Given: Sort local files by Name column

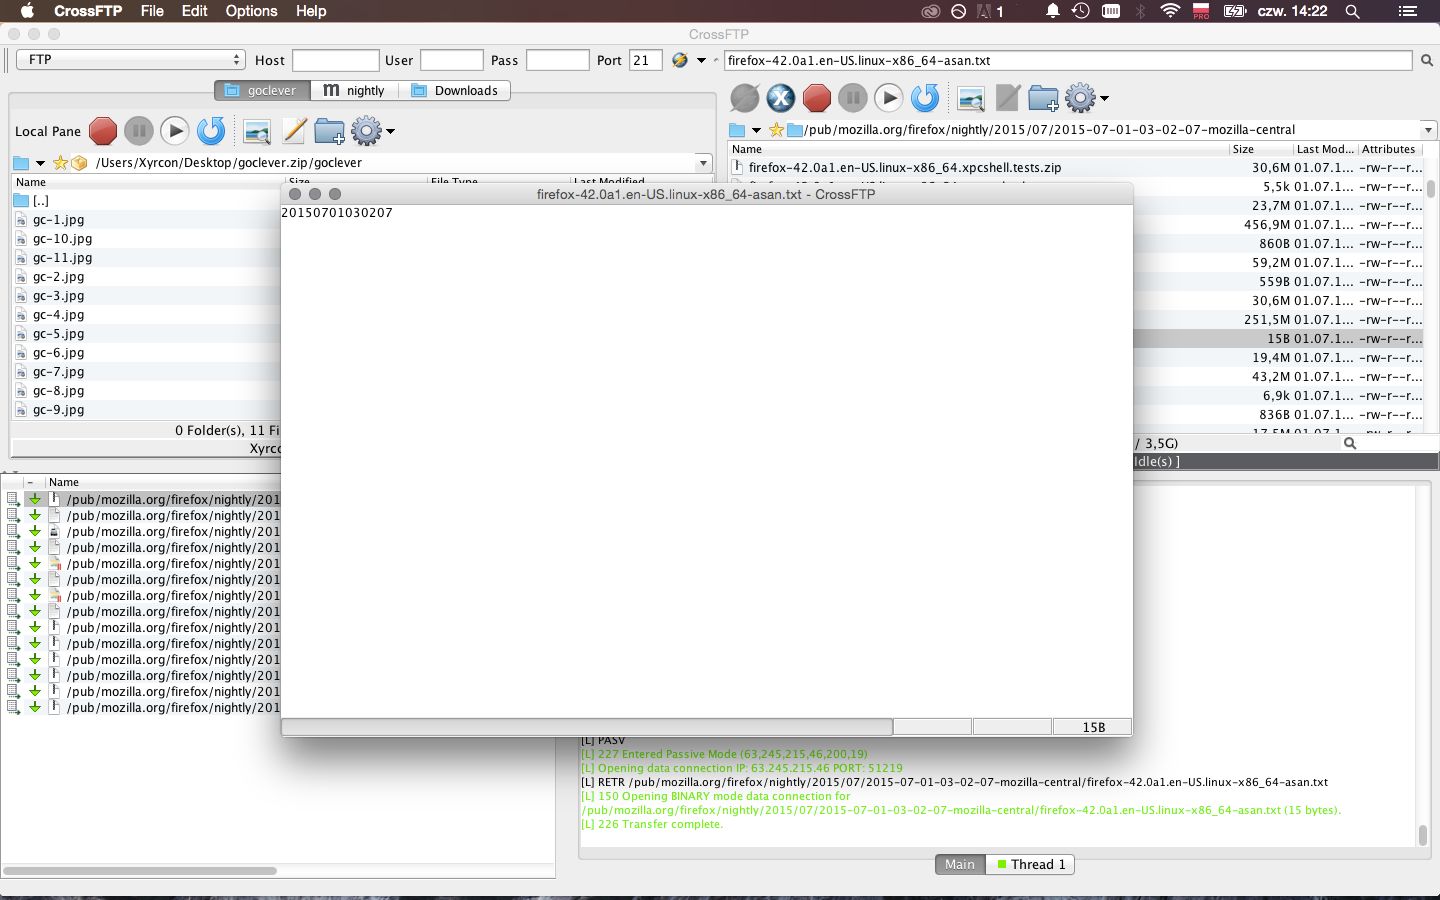Looking at the screenshot, I should pos(31,182).
